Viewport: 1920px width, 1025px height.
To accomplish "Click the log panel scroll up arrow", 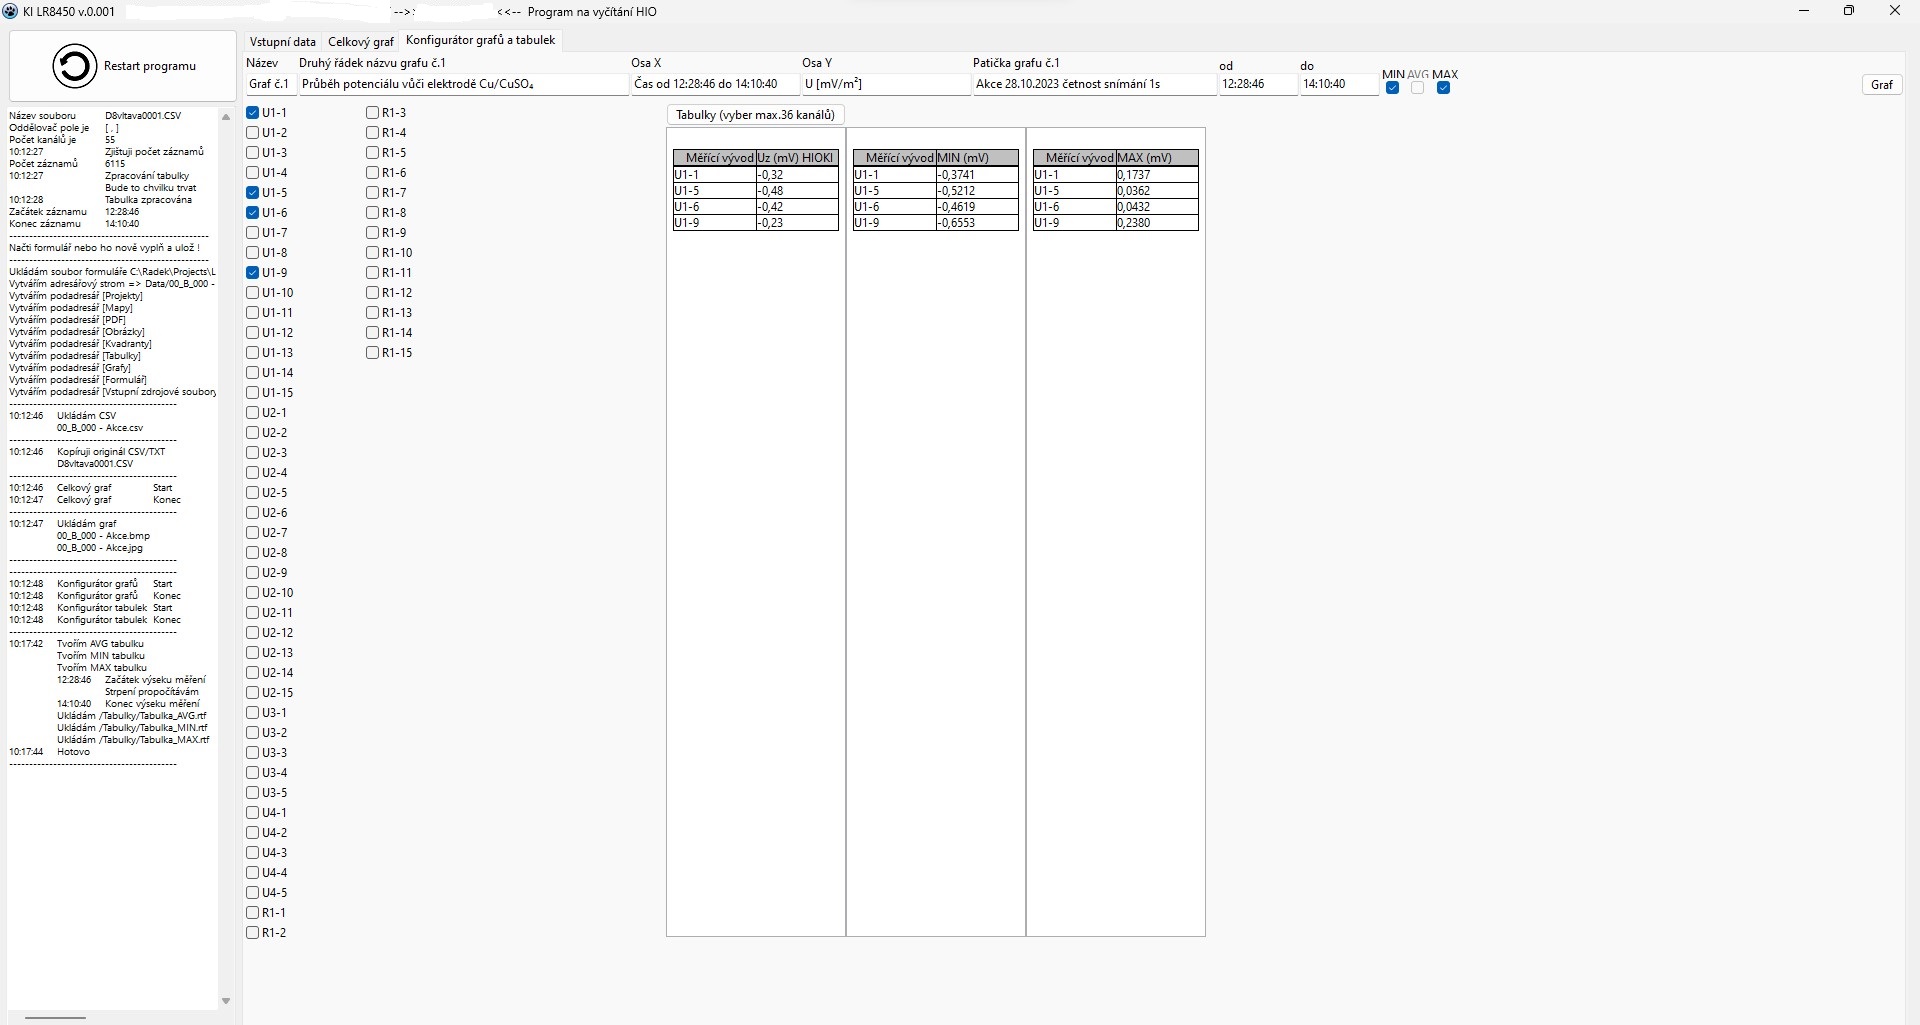I will [226, 117].
